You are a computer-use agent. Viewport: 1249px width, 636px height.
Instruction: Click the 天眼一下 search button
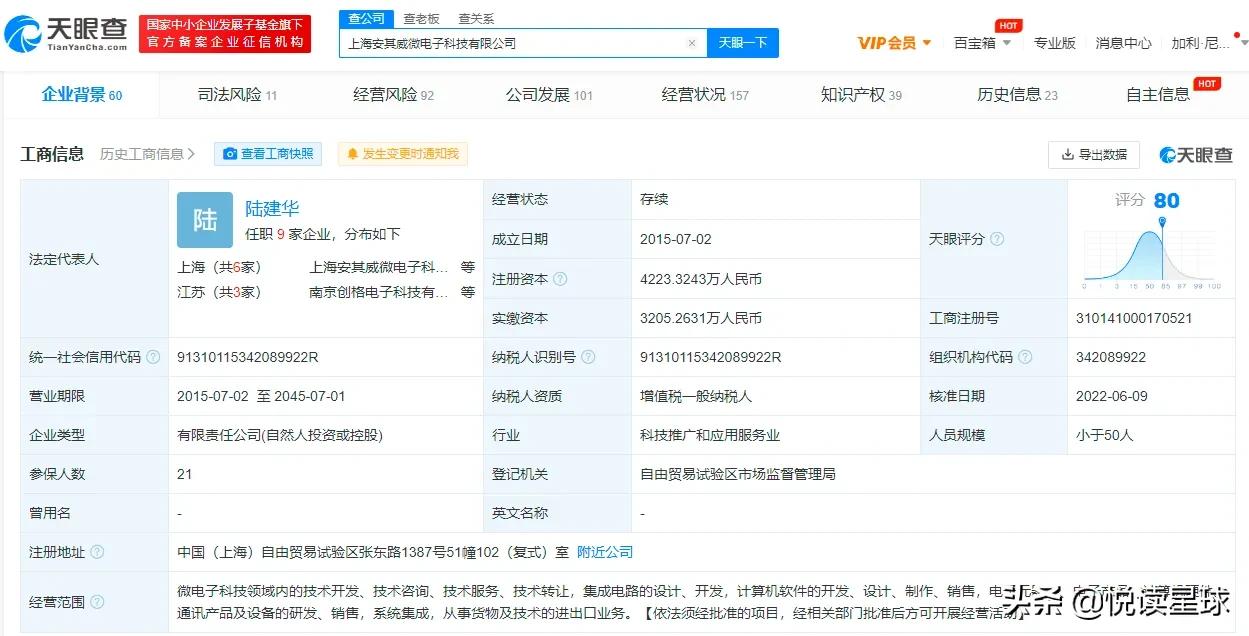point(743,43)
